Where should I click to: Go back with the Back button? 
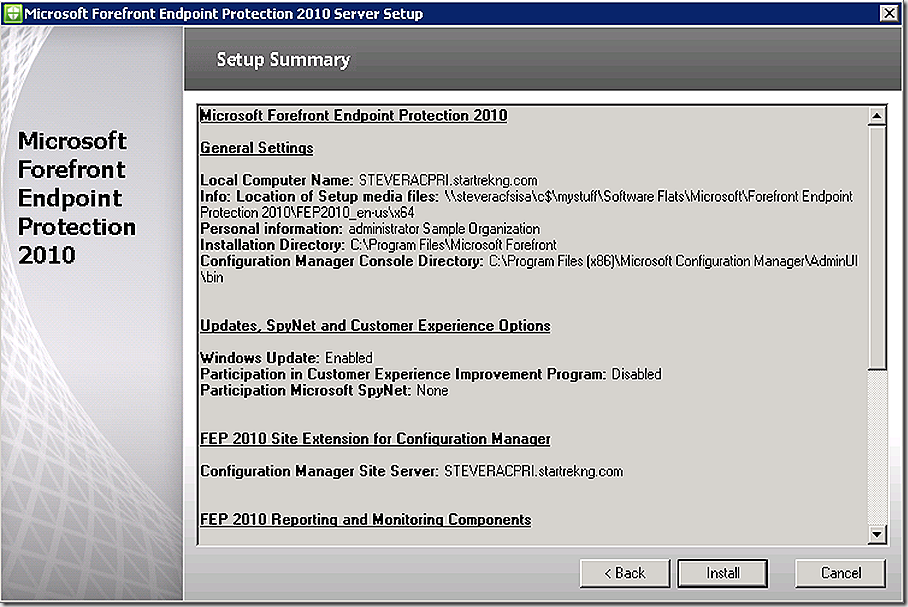(625, 573)
